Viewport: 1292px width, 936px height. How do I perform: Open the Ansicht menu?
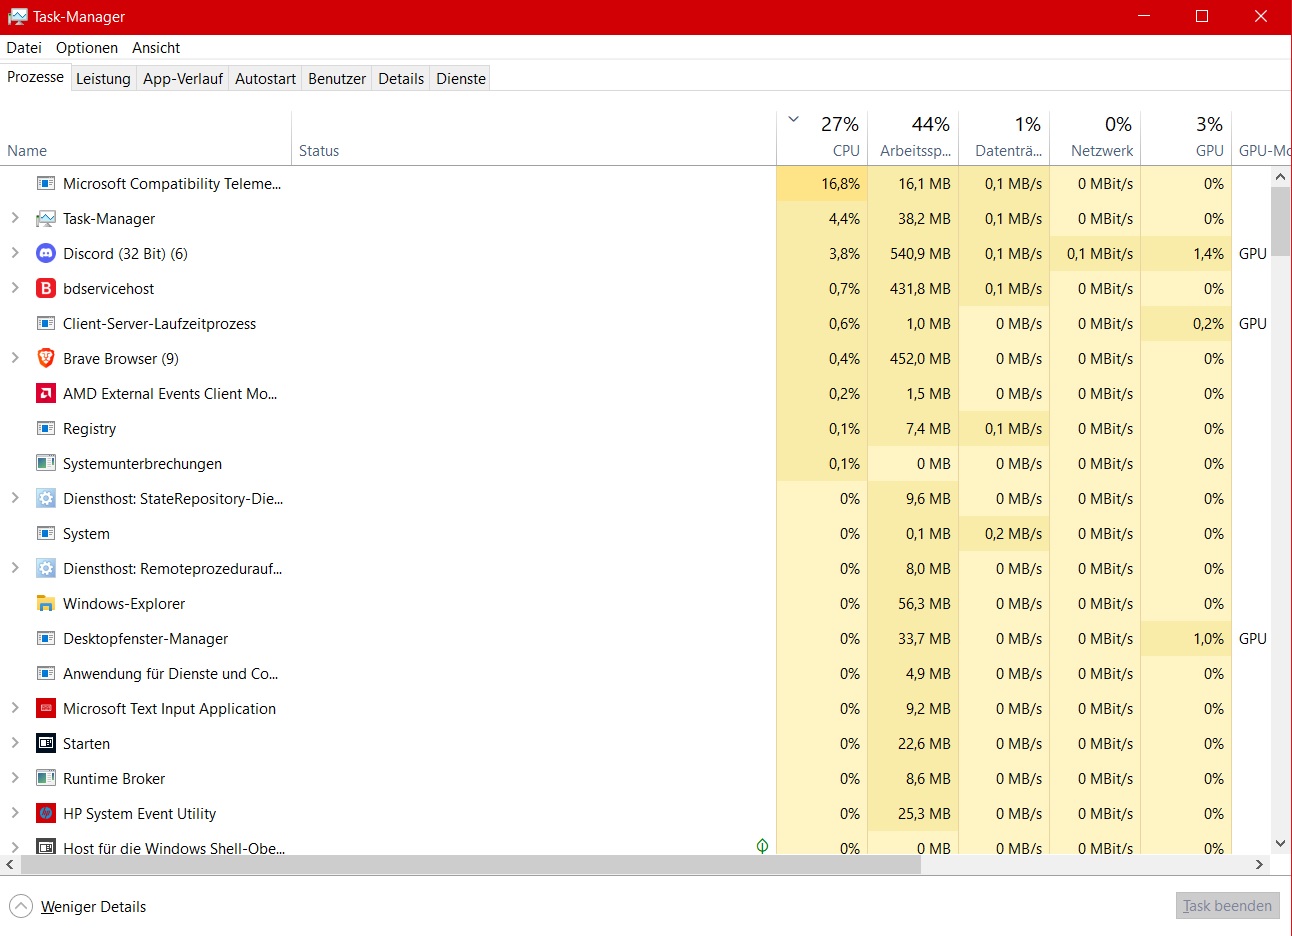156,48
